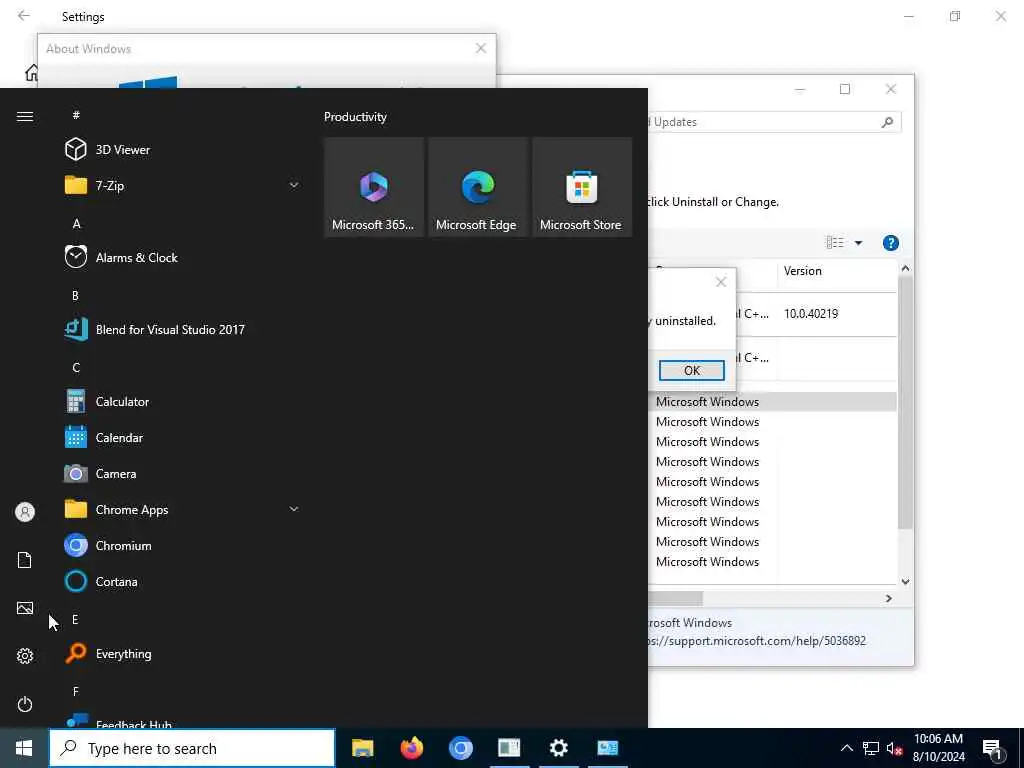Open the notification center icon

click(x=992, y=749)
